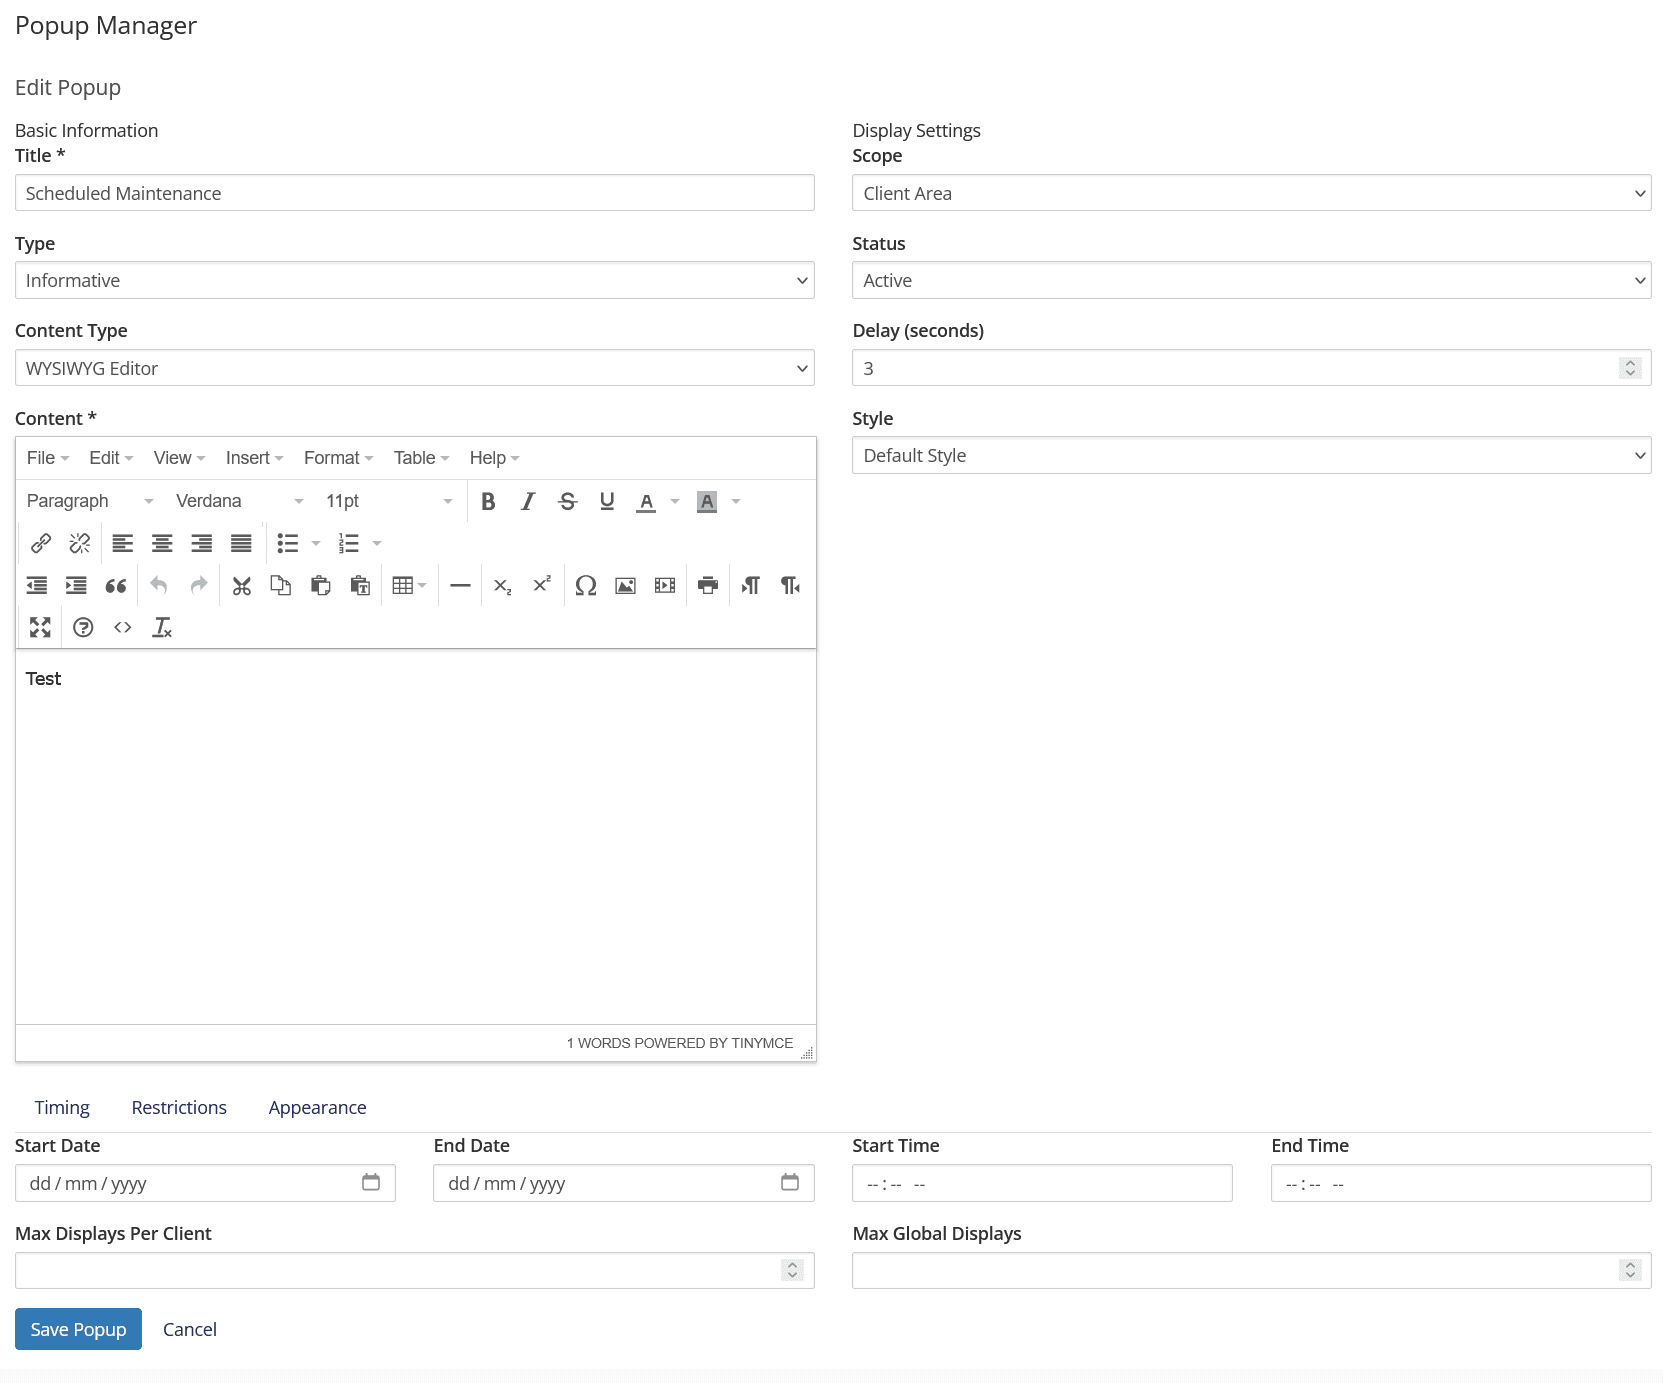The height and width of the screenshot is (1383, 1663).
Task: Toggle the Blockquote icon
Action: click(x=116, y=586)
